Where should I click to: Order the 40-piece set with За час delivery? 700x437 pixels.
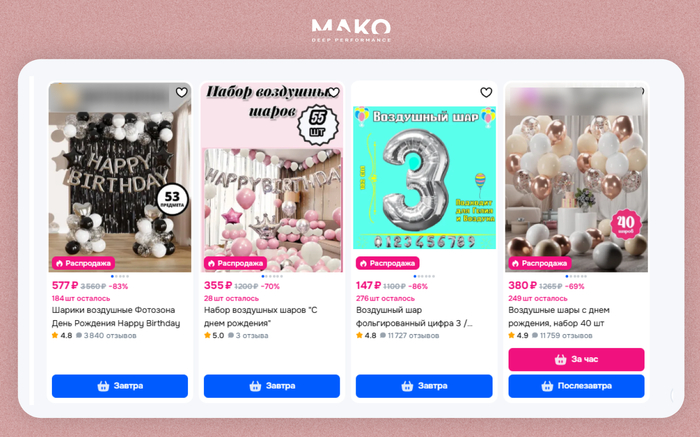coord(576,359)
